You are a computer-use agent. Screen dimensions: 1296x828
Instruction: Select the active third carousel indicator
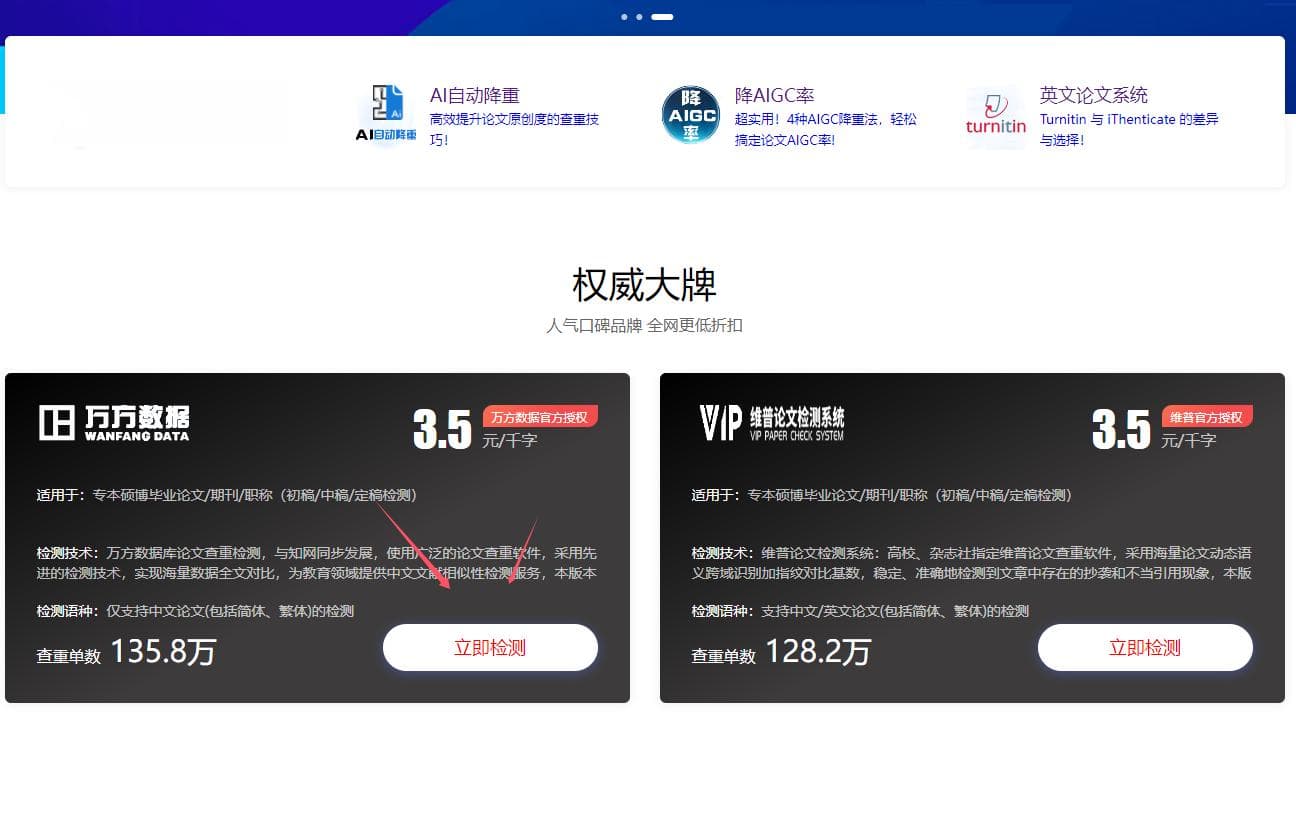(x=662, y=17)
